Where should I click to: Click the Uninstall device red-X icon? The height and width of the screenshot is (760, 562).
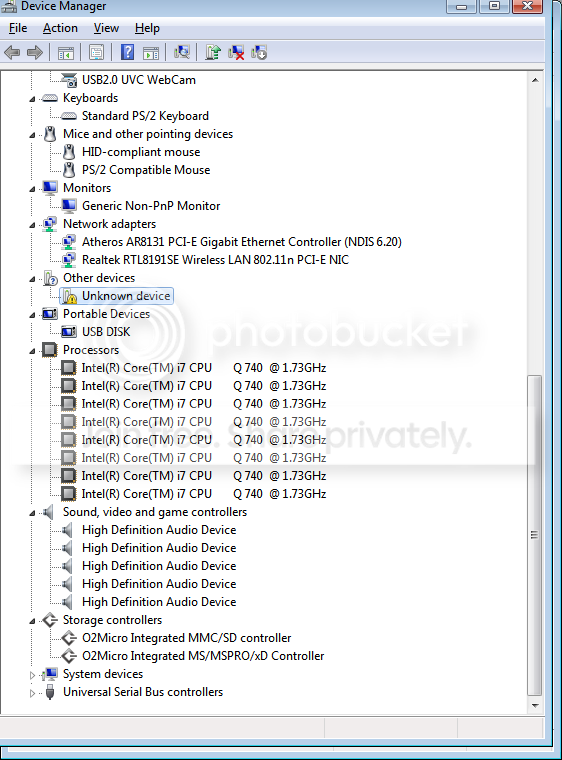[236, 52]
